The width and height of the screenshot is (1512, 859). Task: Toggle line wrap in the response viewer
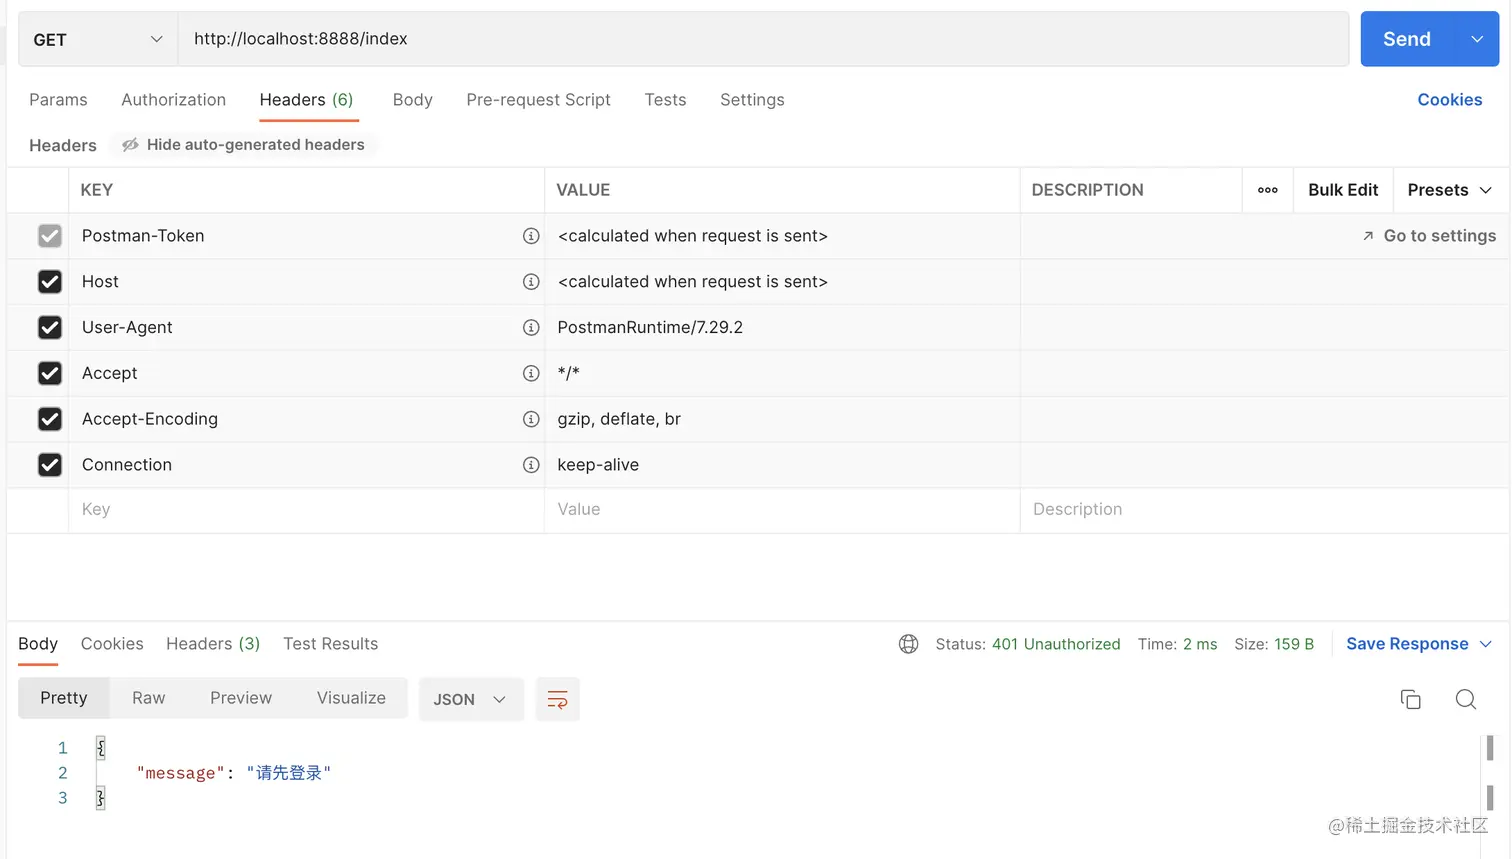[x=558, y=699]
